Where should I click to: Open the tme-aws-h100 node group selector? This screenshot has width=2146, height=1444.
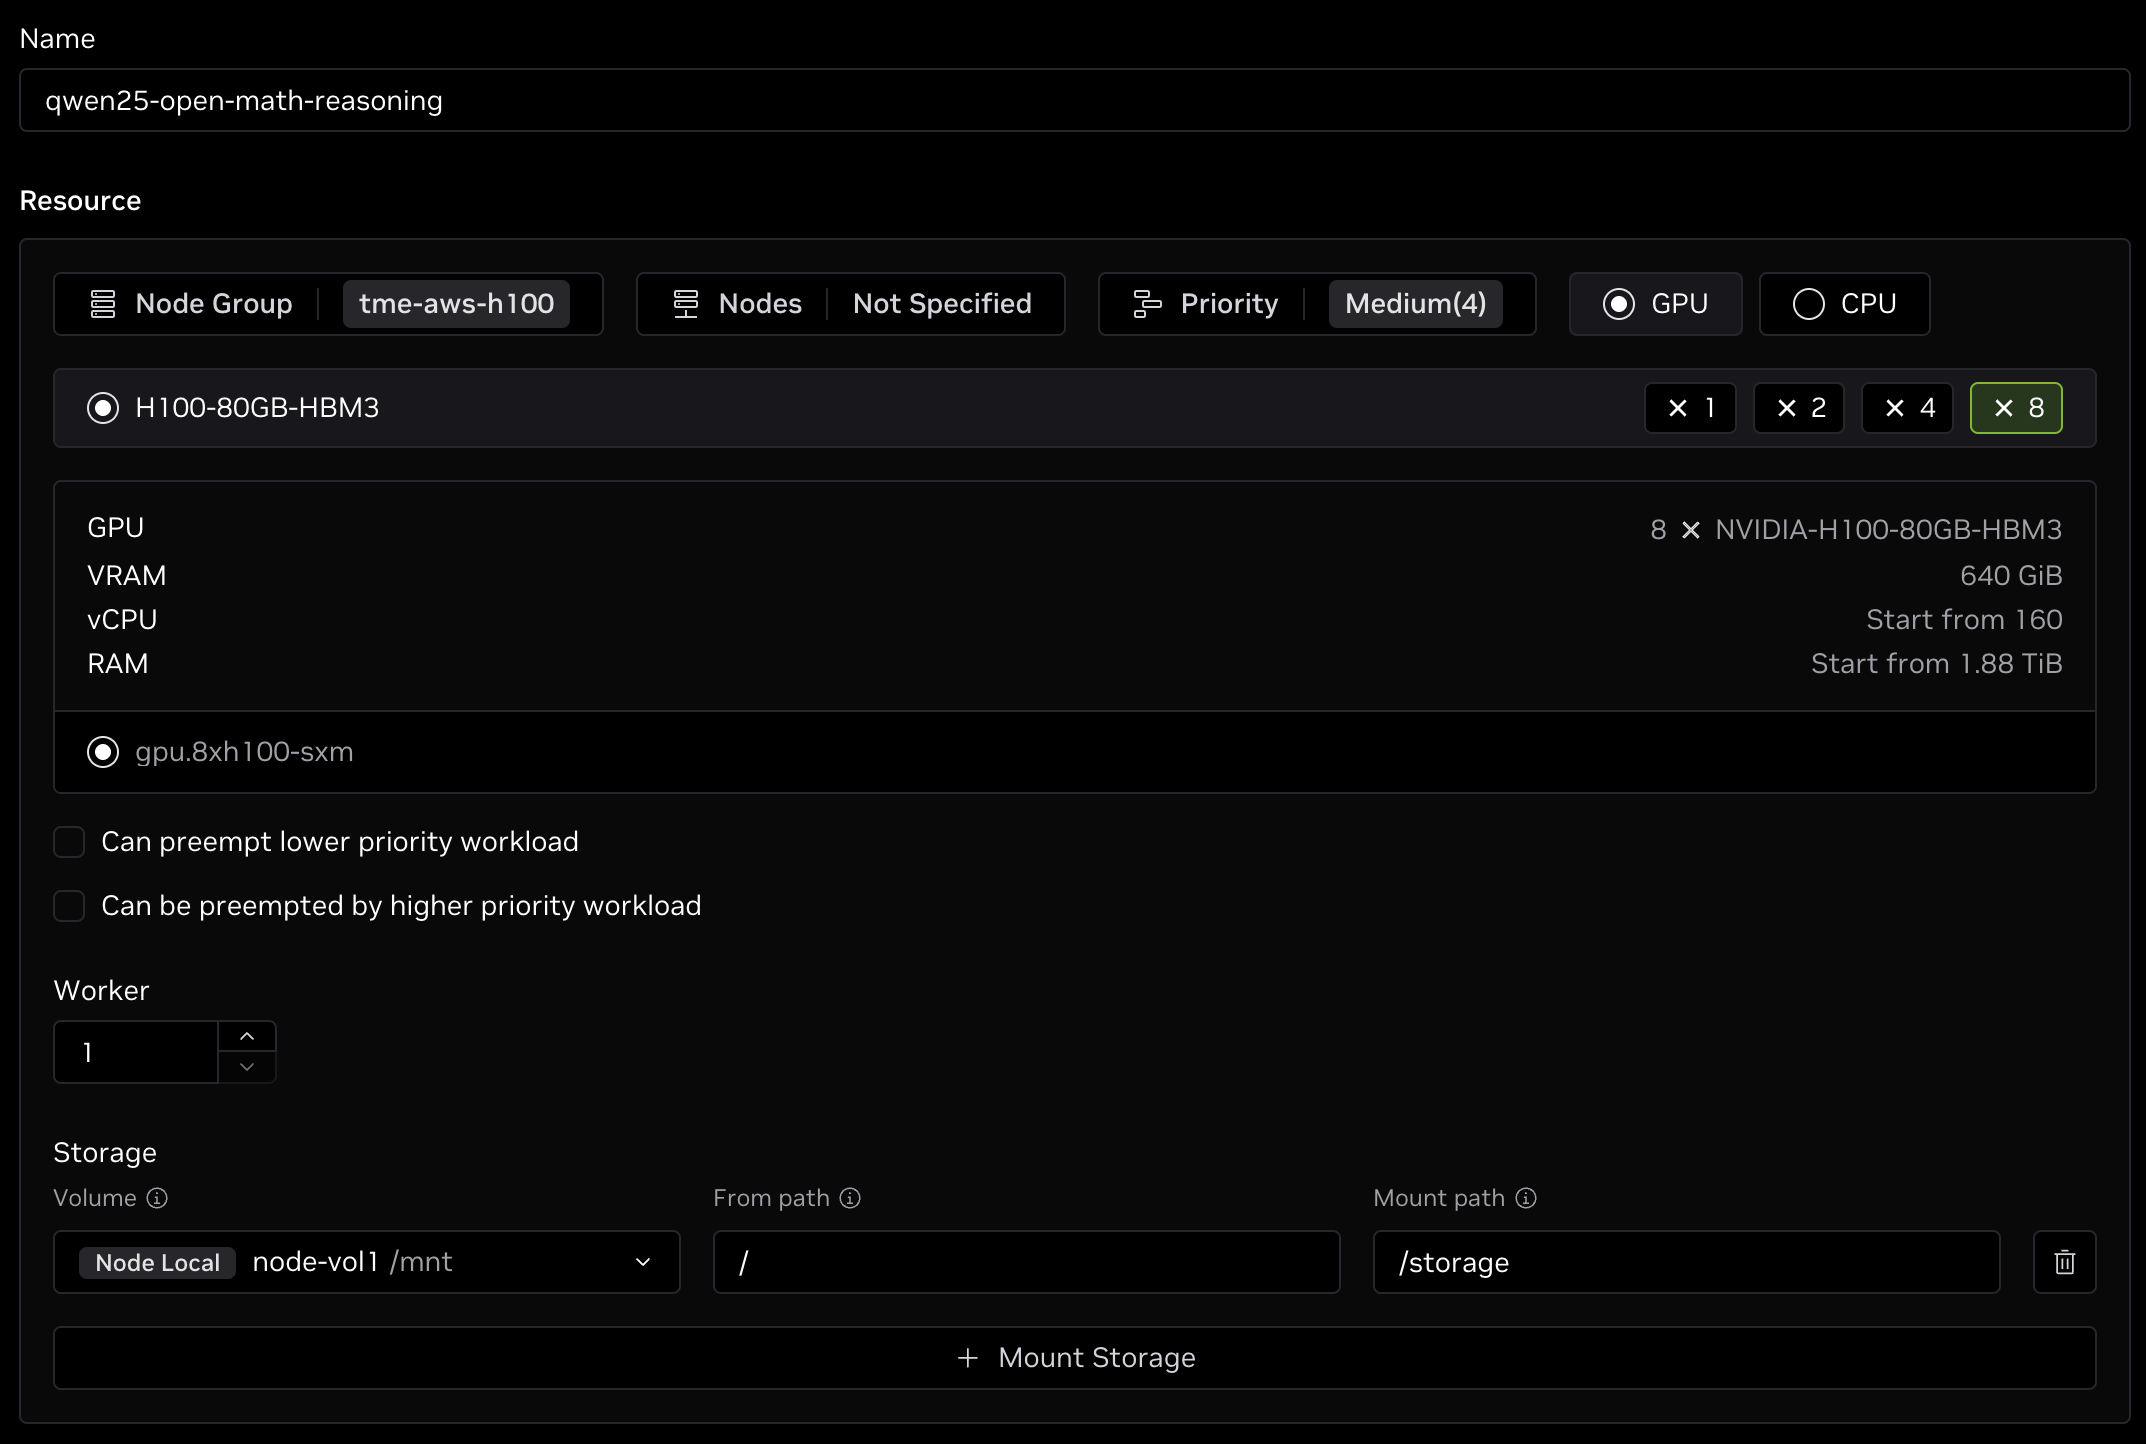456,304
